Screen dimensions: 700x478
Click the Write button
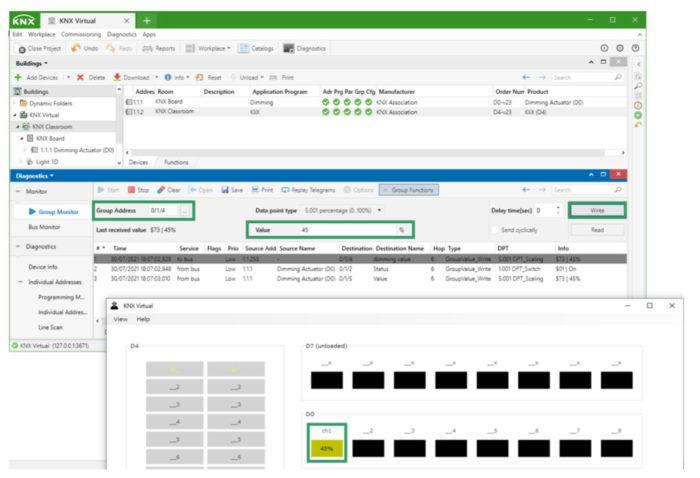pos(597,210)
